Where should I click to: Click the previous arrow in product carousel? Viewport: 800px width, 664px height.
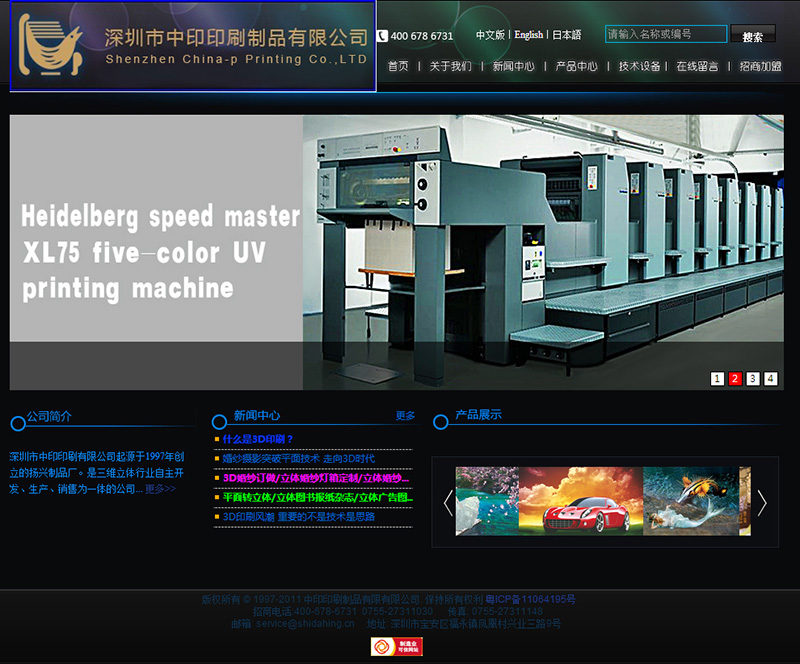pyautogui.click(x=447, y=502)
